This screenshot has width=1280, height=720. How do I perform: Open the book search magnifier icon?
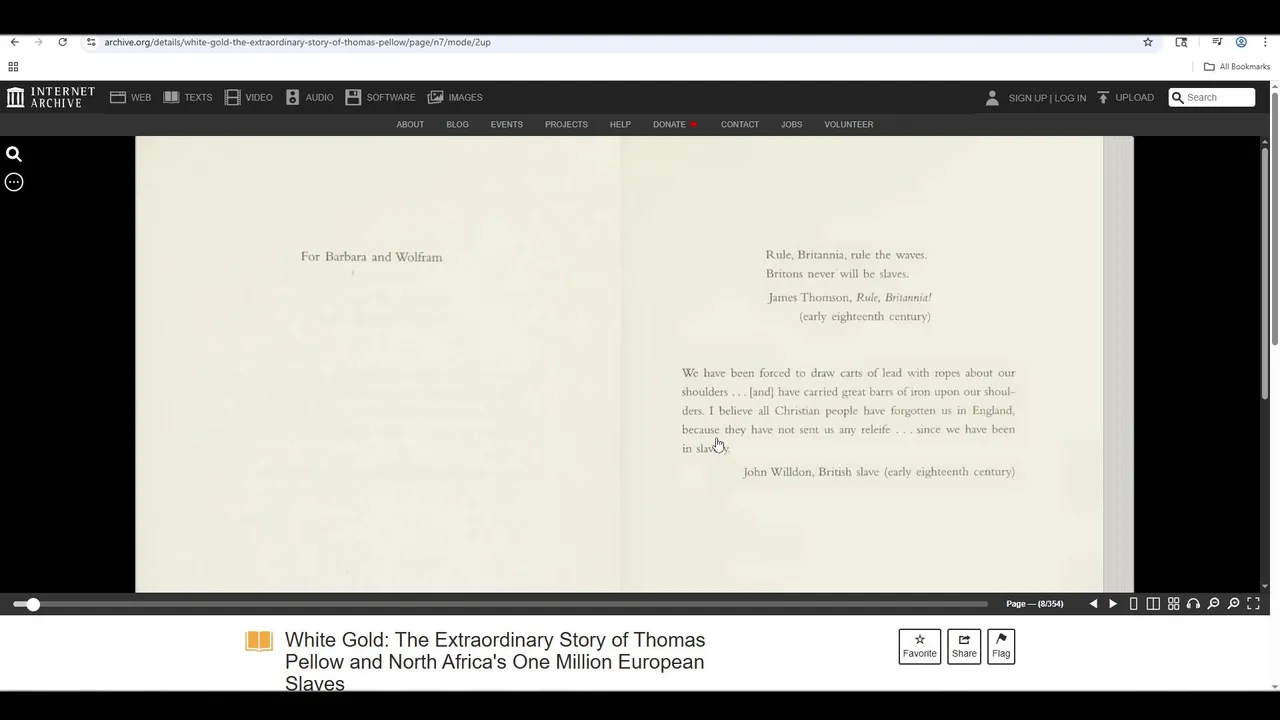[14, 154]
